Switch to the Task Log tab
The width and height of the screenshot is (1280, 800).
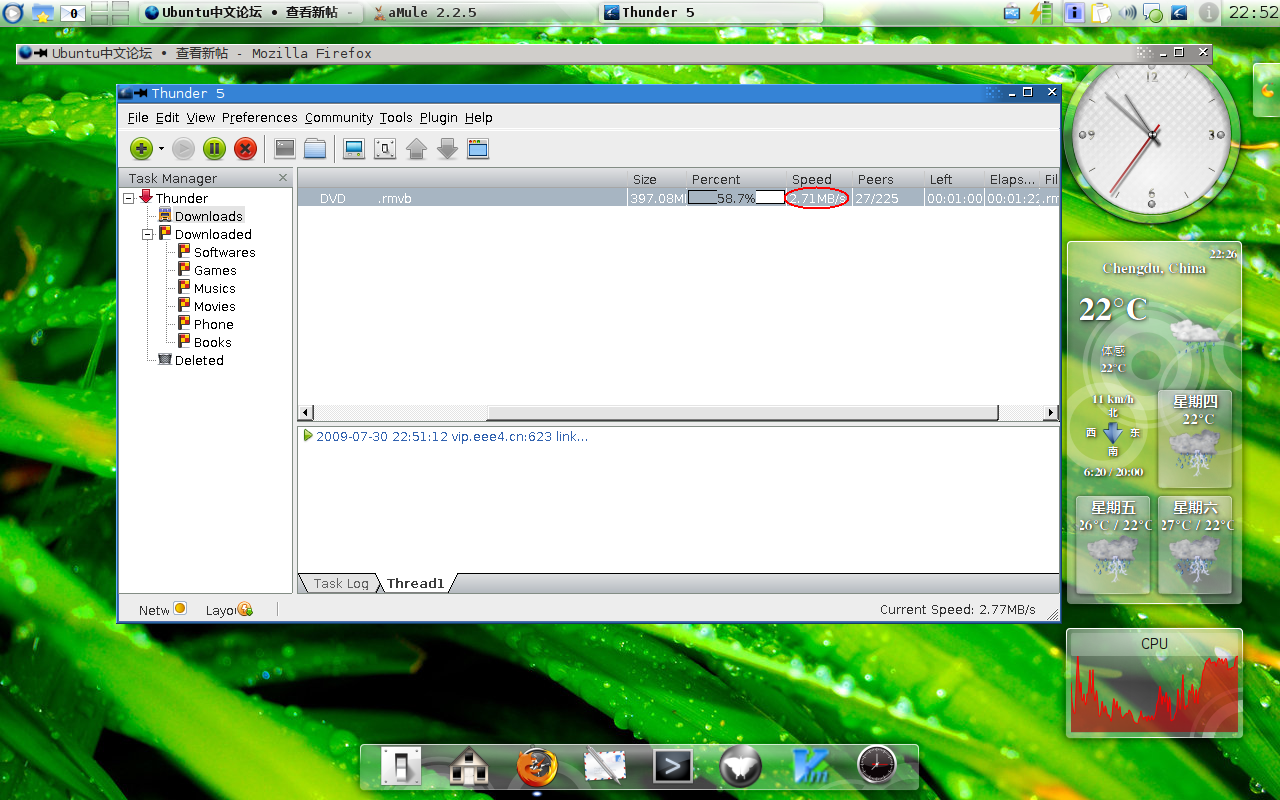340,583
